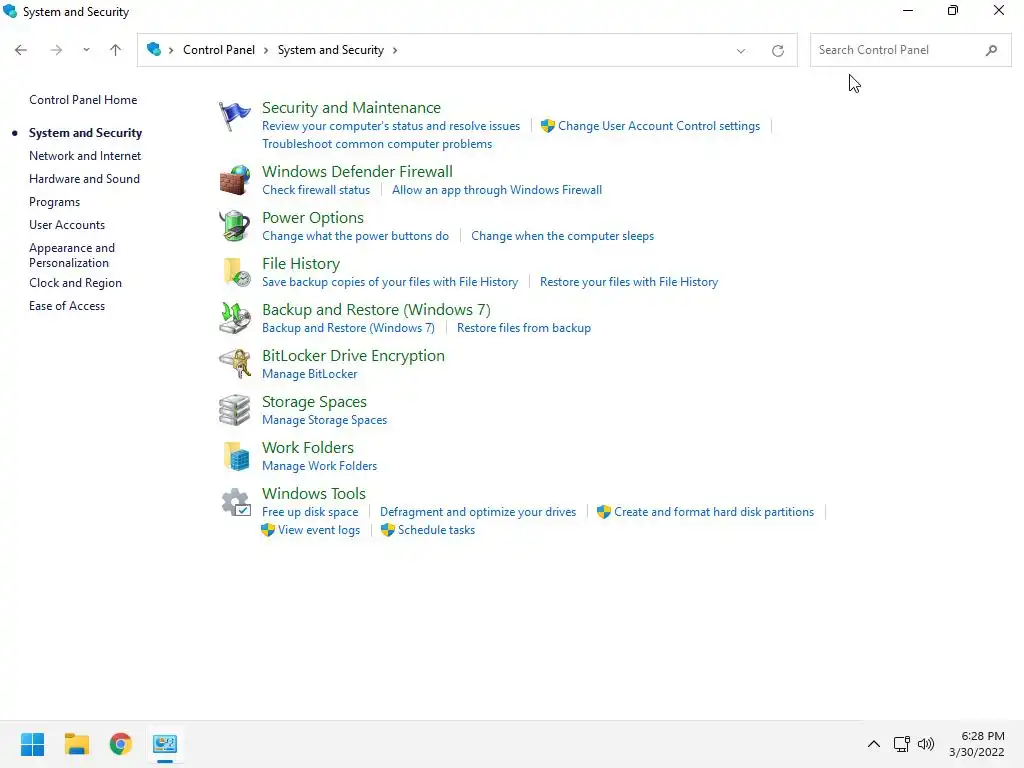Open Ease of Access category

tap(67, 306)
